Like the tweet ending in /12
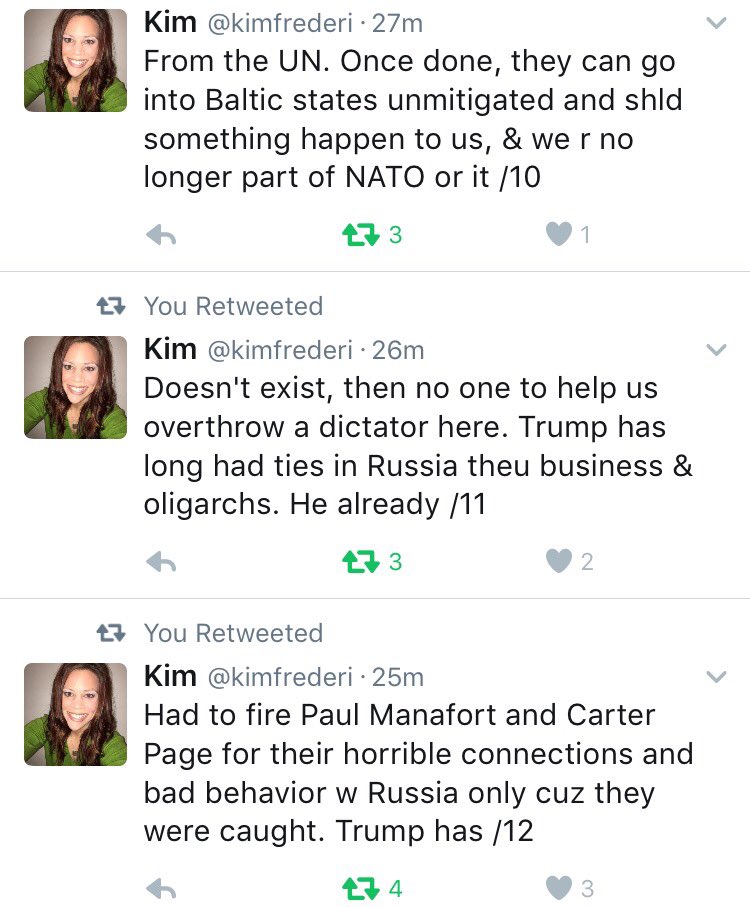This screenshot has width=750, height=907. (x=559, y=888)
